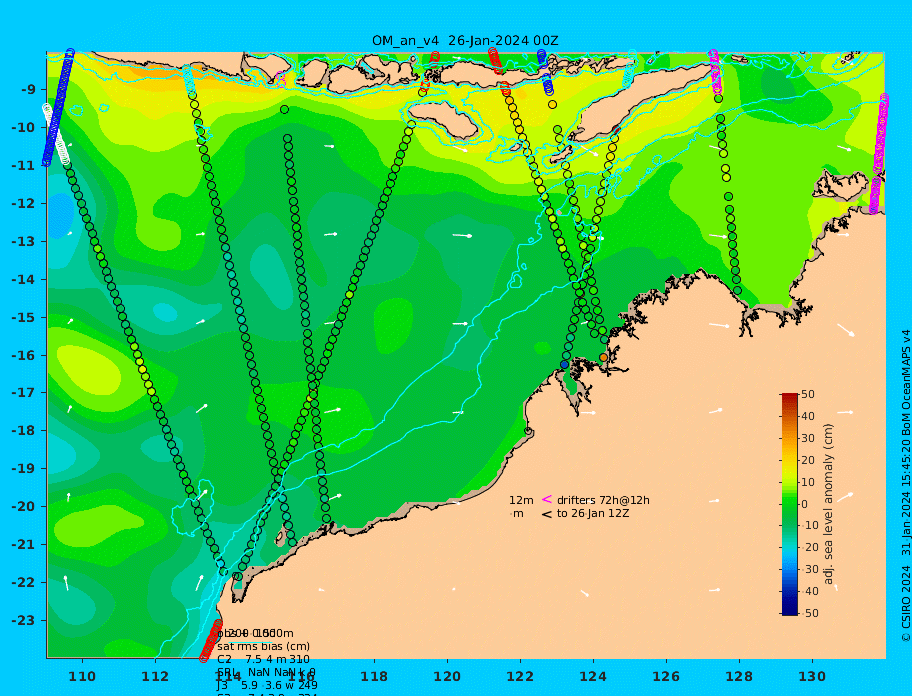Click the 'drifters 72h@12h' legend text
912x696 pixels.
(603, 500)
